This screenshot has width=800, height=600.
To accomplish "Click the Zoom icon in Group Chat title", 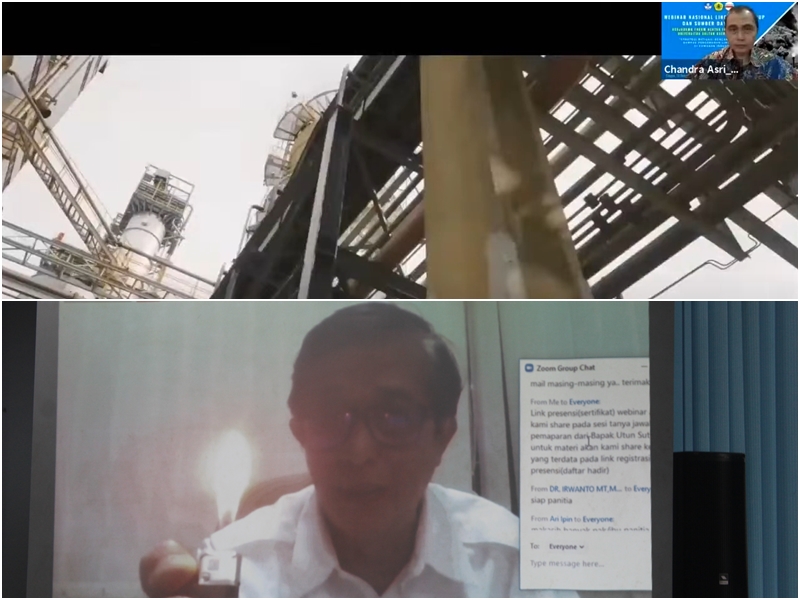I will tap(529, 368).
